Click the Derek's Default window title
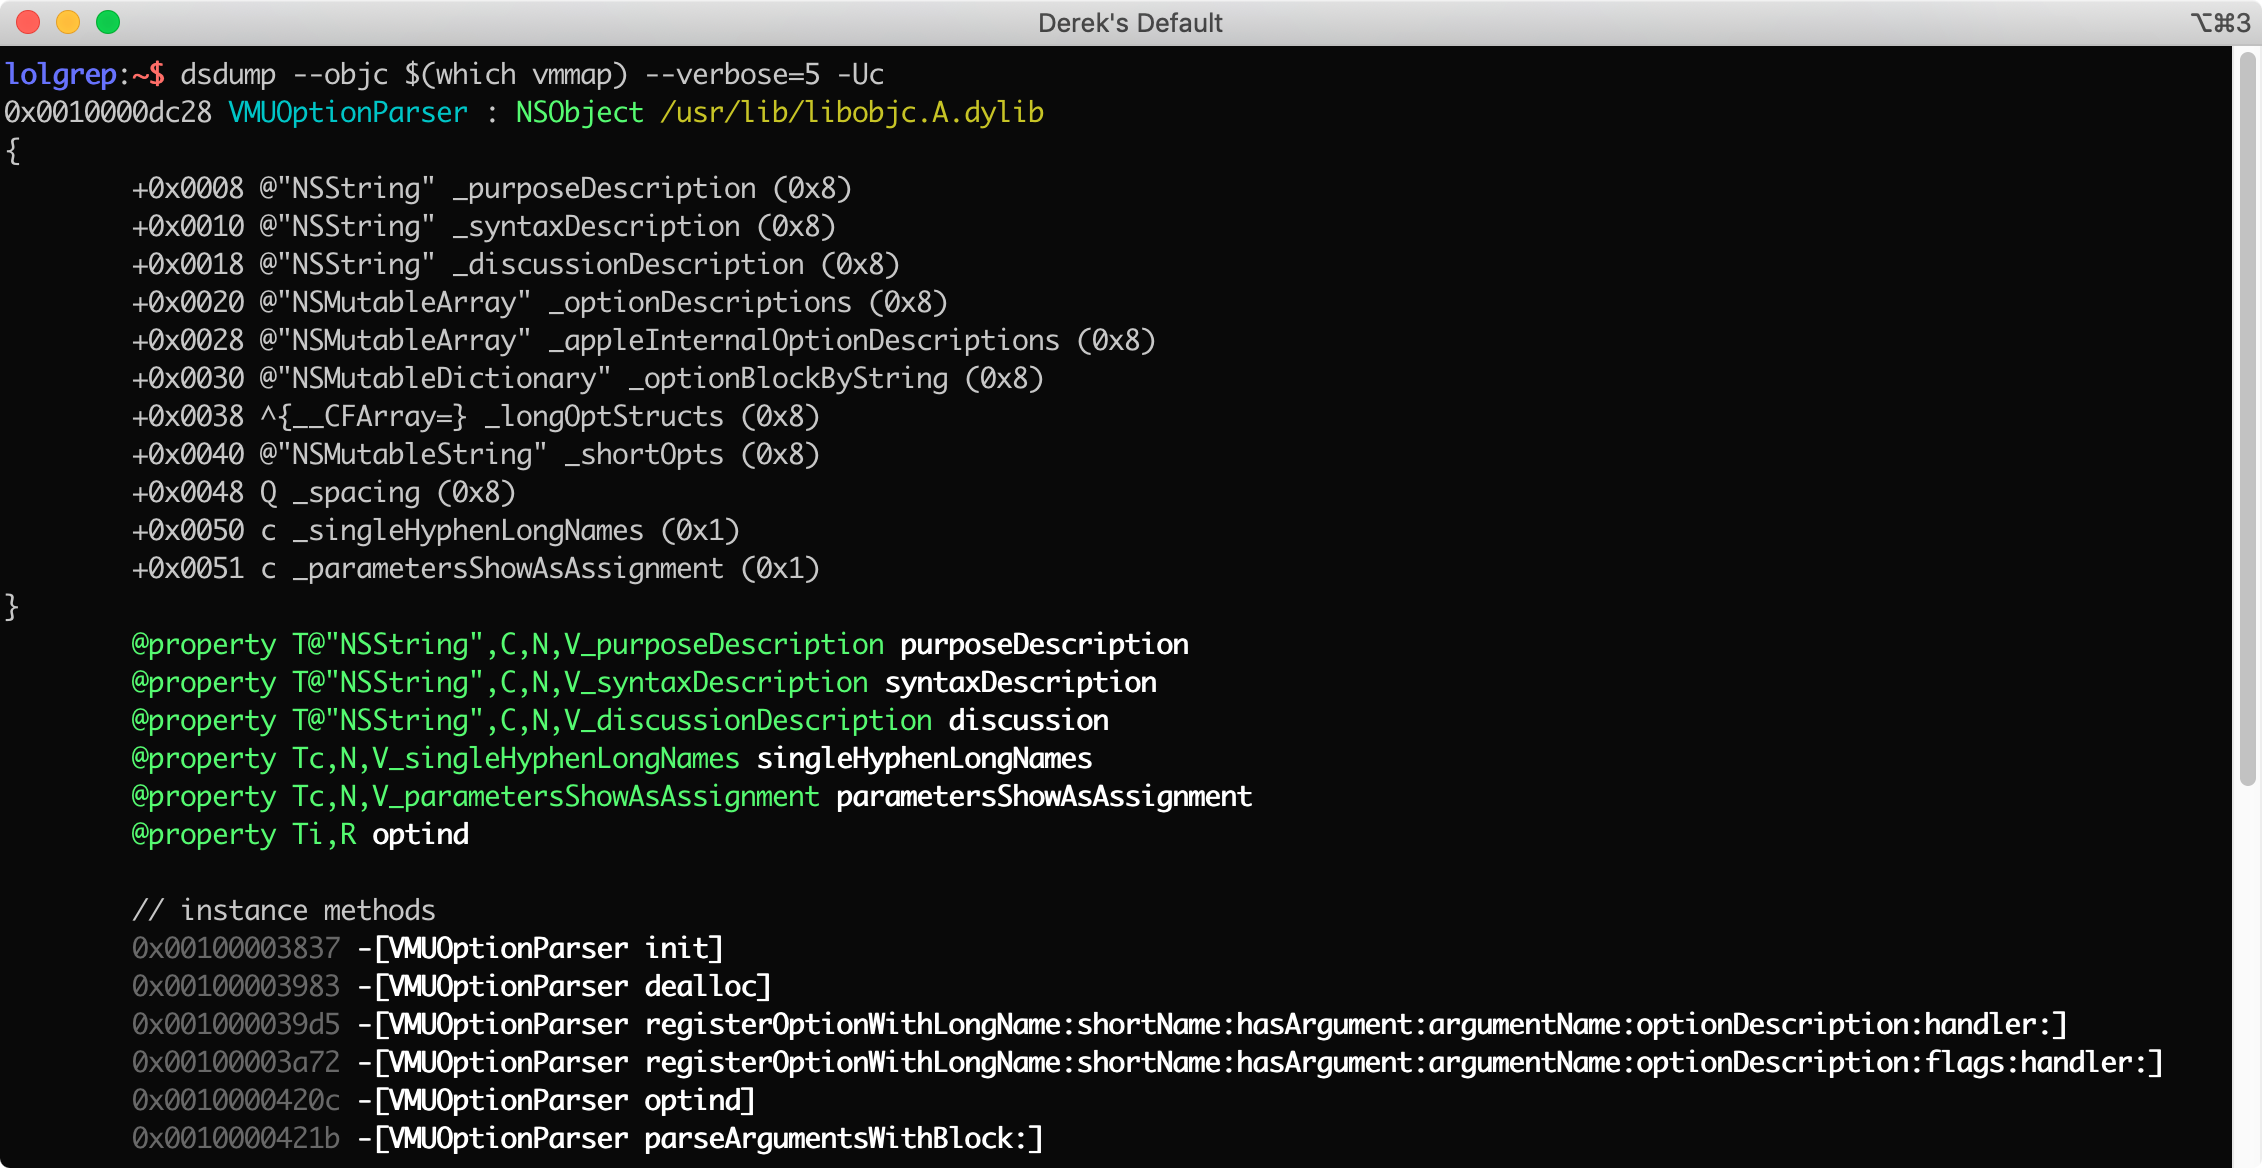2262x1168 pixels. 1130,23
